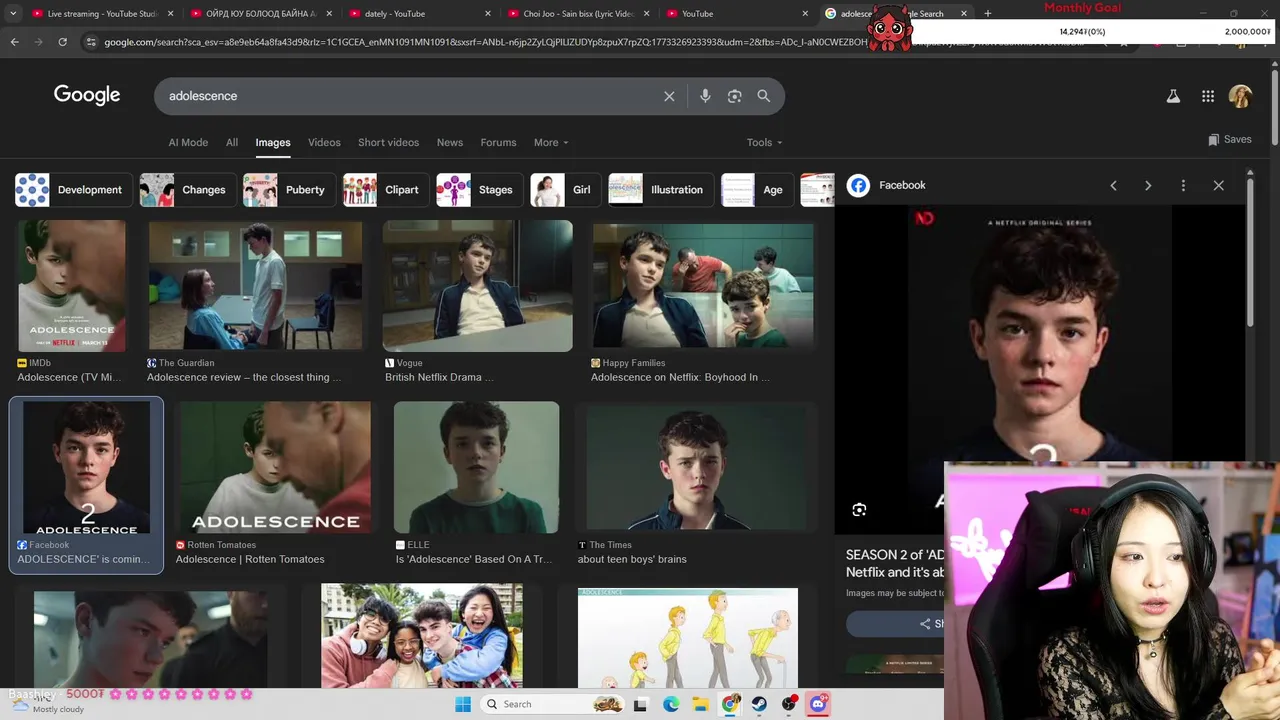
Task: Open Discord from taskbar
Action: tap(818, 704)
